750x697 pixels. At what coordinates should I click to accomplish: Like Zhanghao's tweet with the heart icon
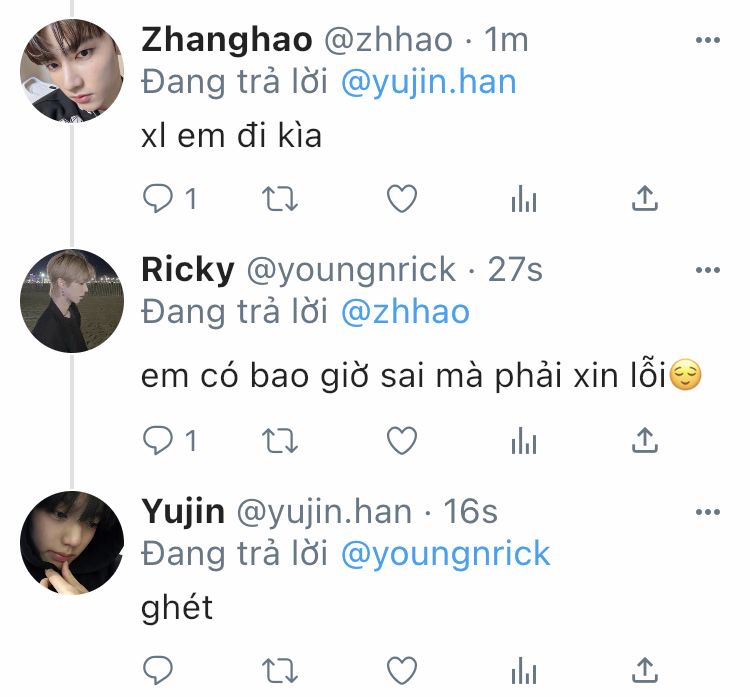click(x=402, y=199)
